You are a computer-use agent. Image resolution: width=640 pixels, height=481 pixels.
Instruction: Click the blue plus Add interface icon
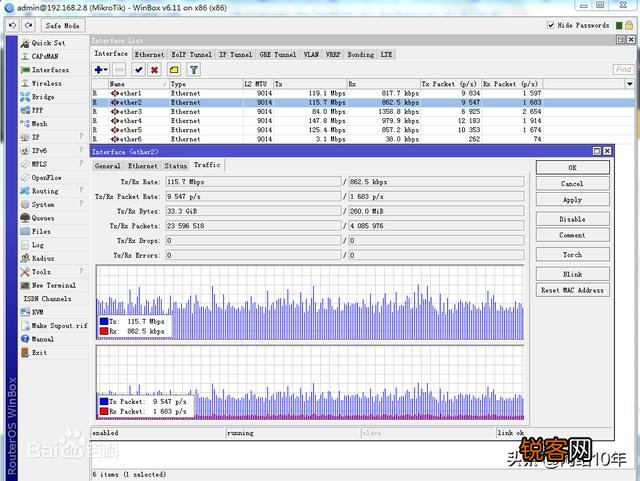pyautogui.click(x=99, y=70)
